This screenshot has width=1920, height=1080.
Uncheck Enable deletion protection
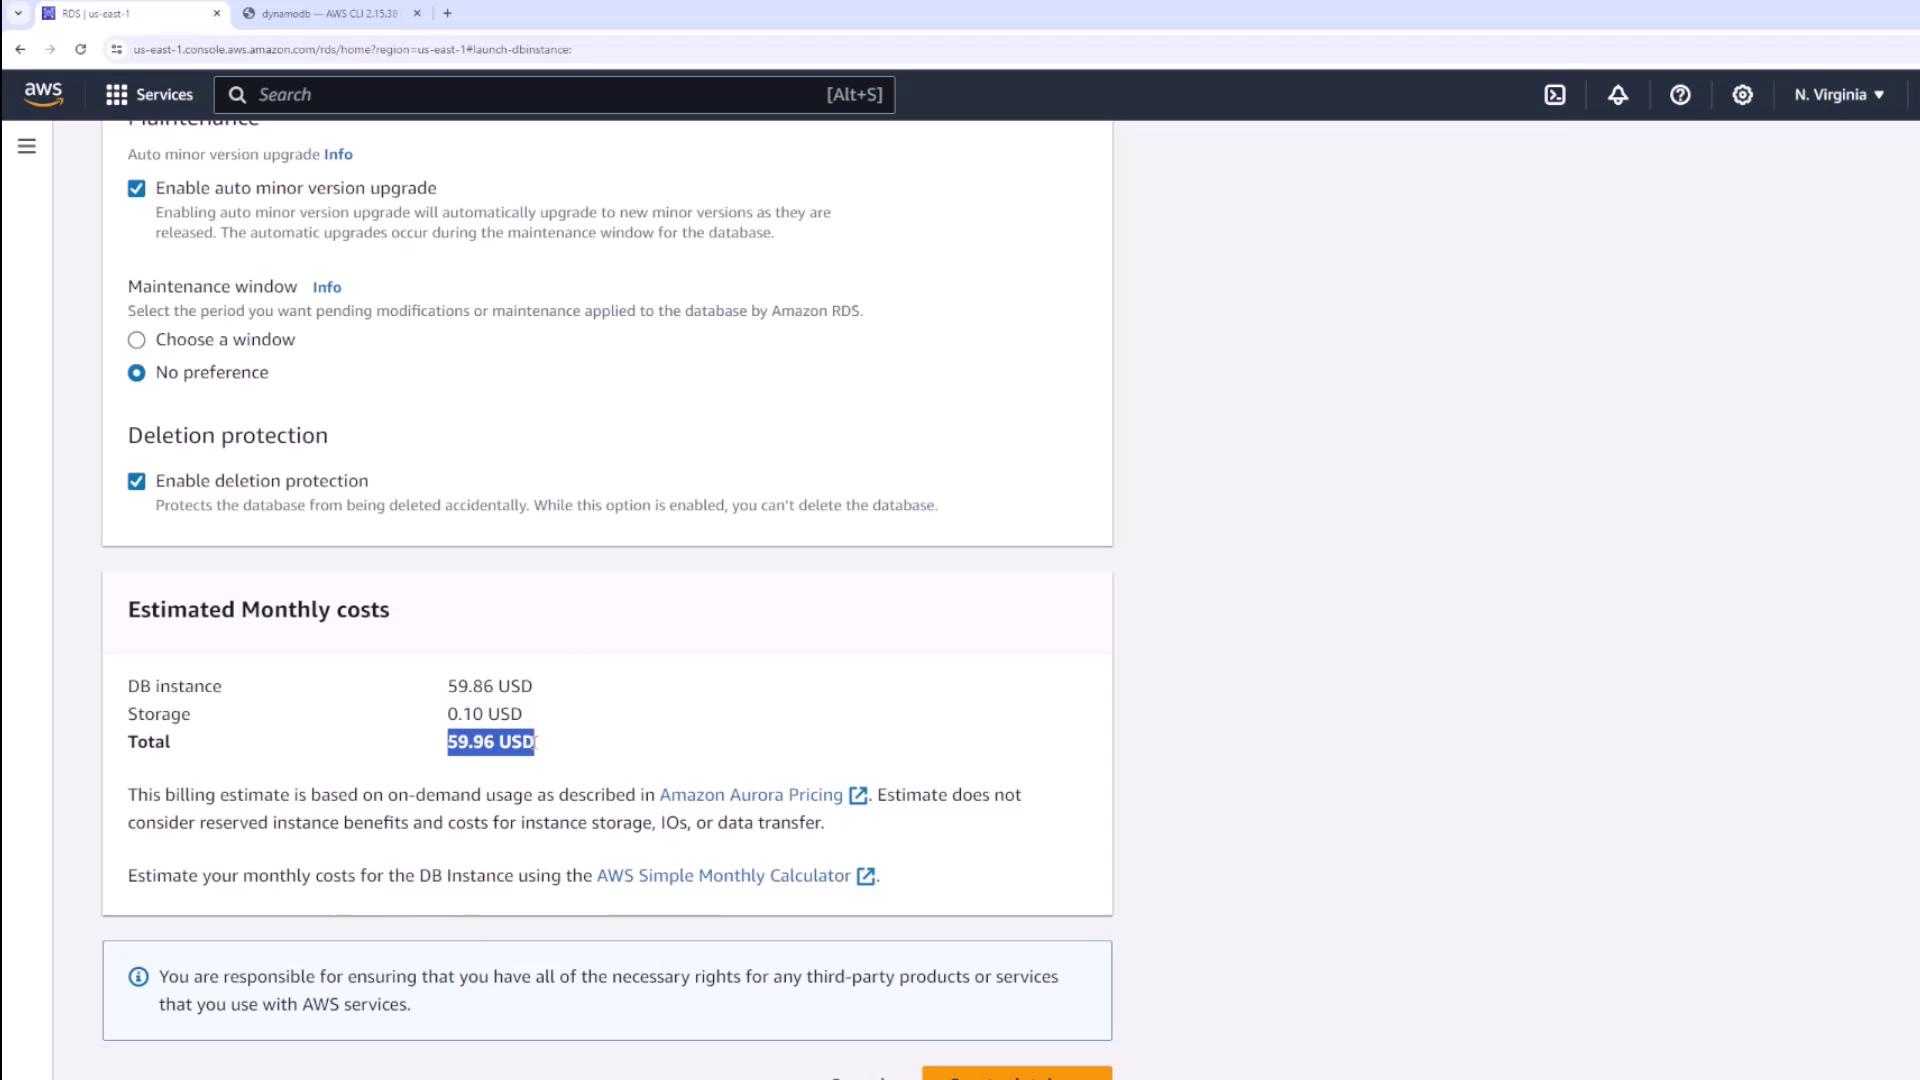(x=137, y=482)
